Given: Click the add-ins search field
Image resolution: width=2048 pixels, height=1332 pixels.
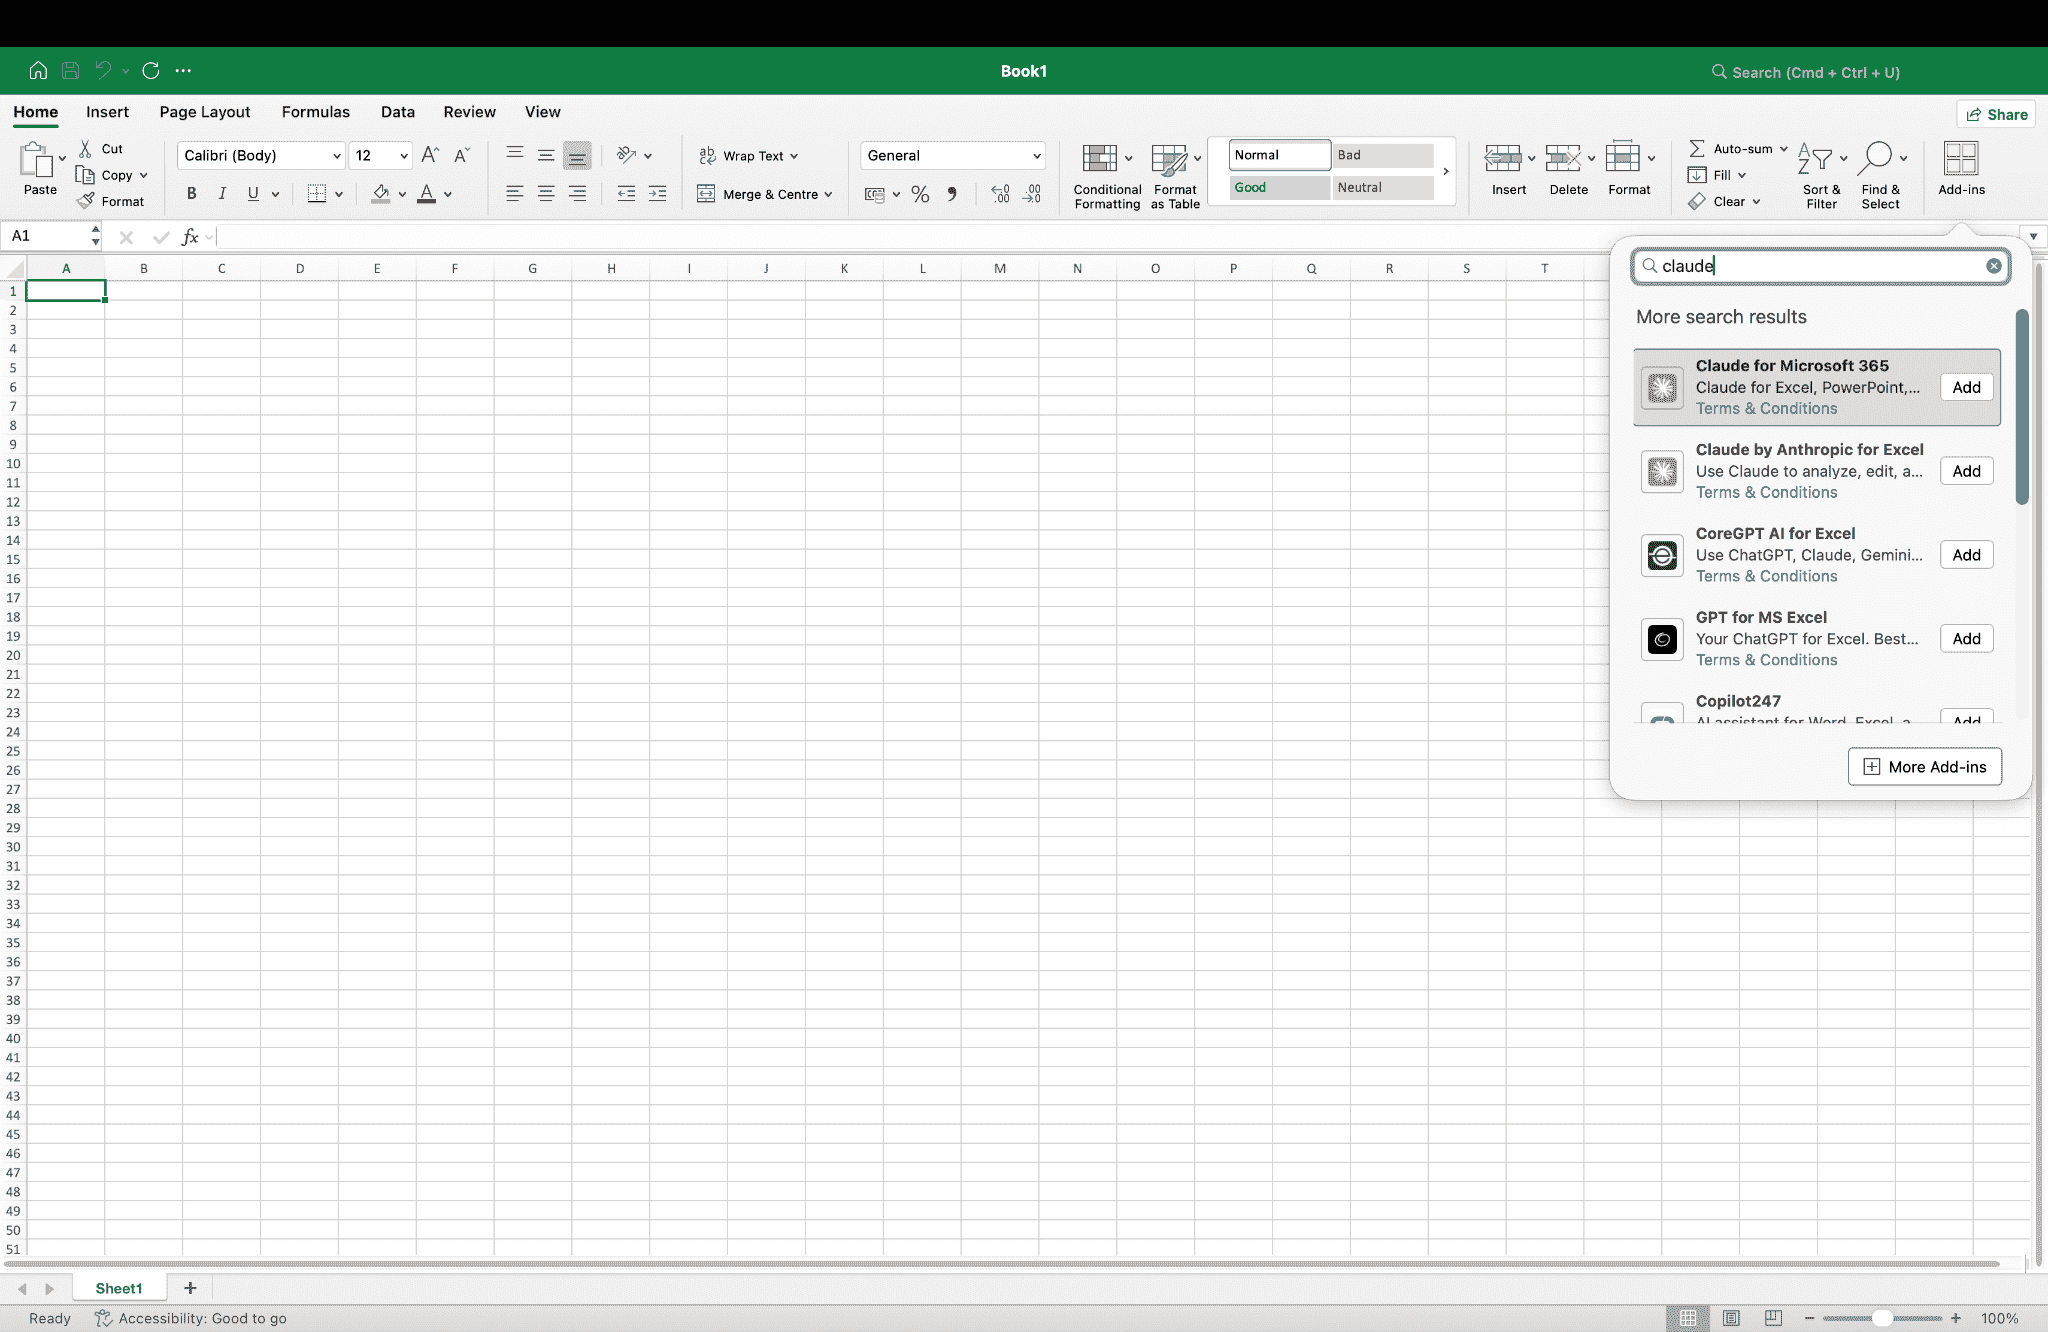Looking at the screenshot, I should point(1820,266).
